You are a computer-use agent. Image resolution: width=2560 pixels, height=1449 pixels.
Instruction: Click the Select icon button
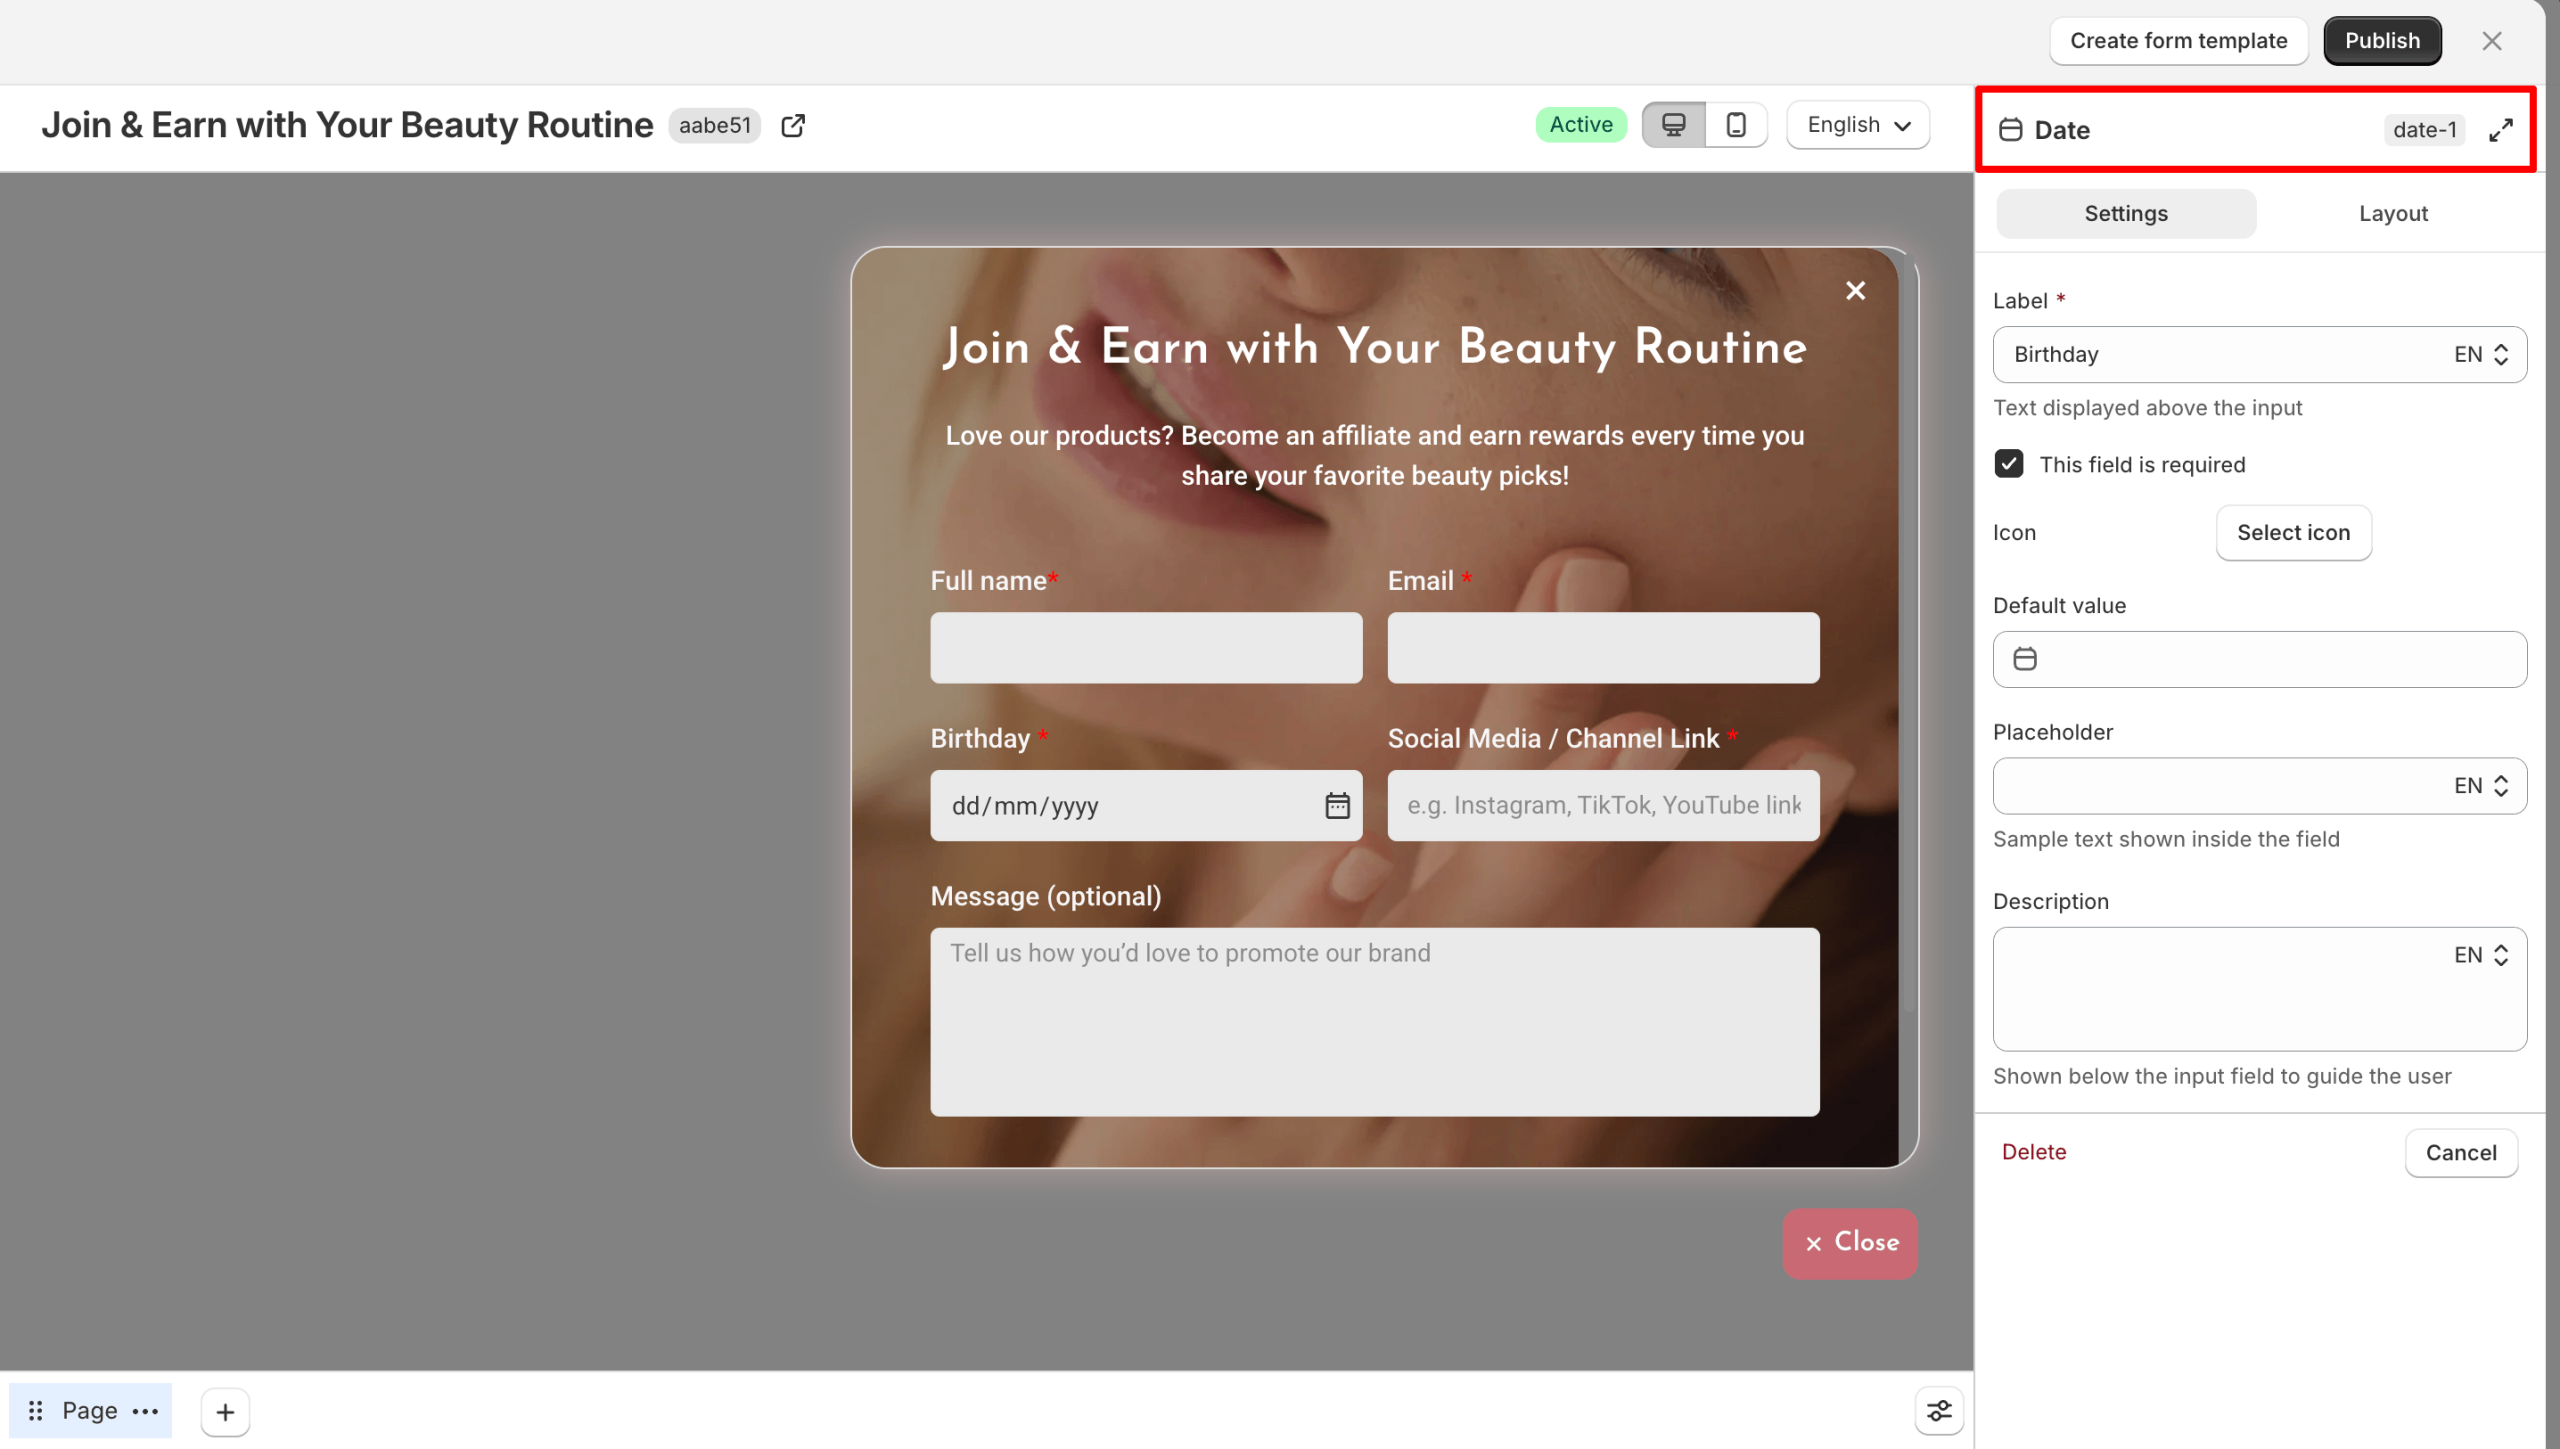(x=2293, y=533)
